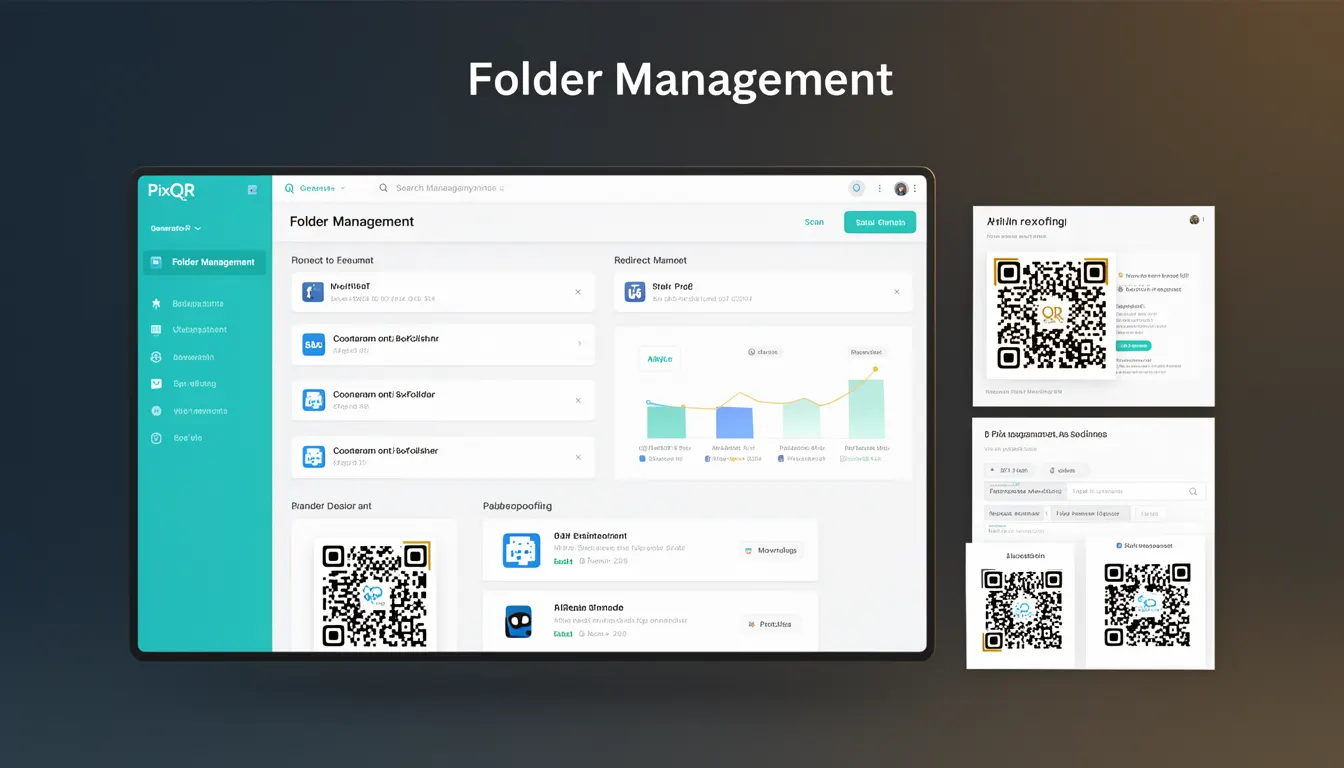The height and width of the screenshot is (768, 1344).
Task: Click the Facebook icon in the first list row
Action: point(313,292)
